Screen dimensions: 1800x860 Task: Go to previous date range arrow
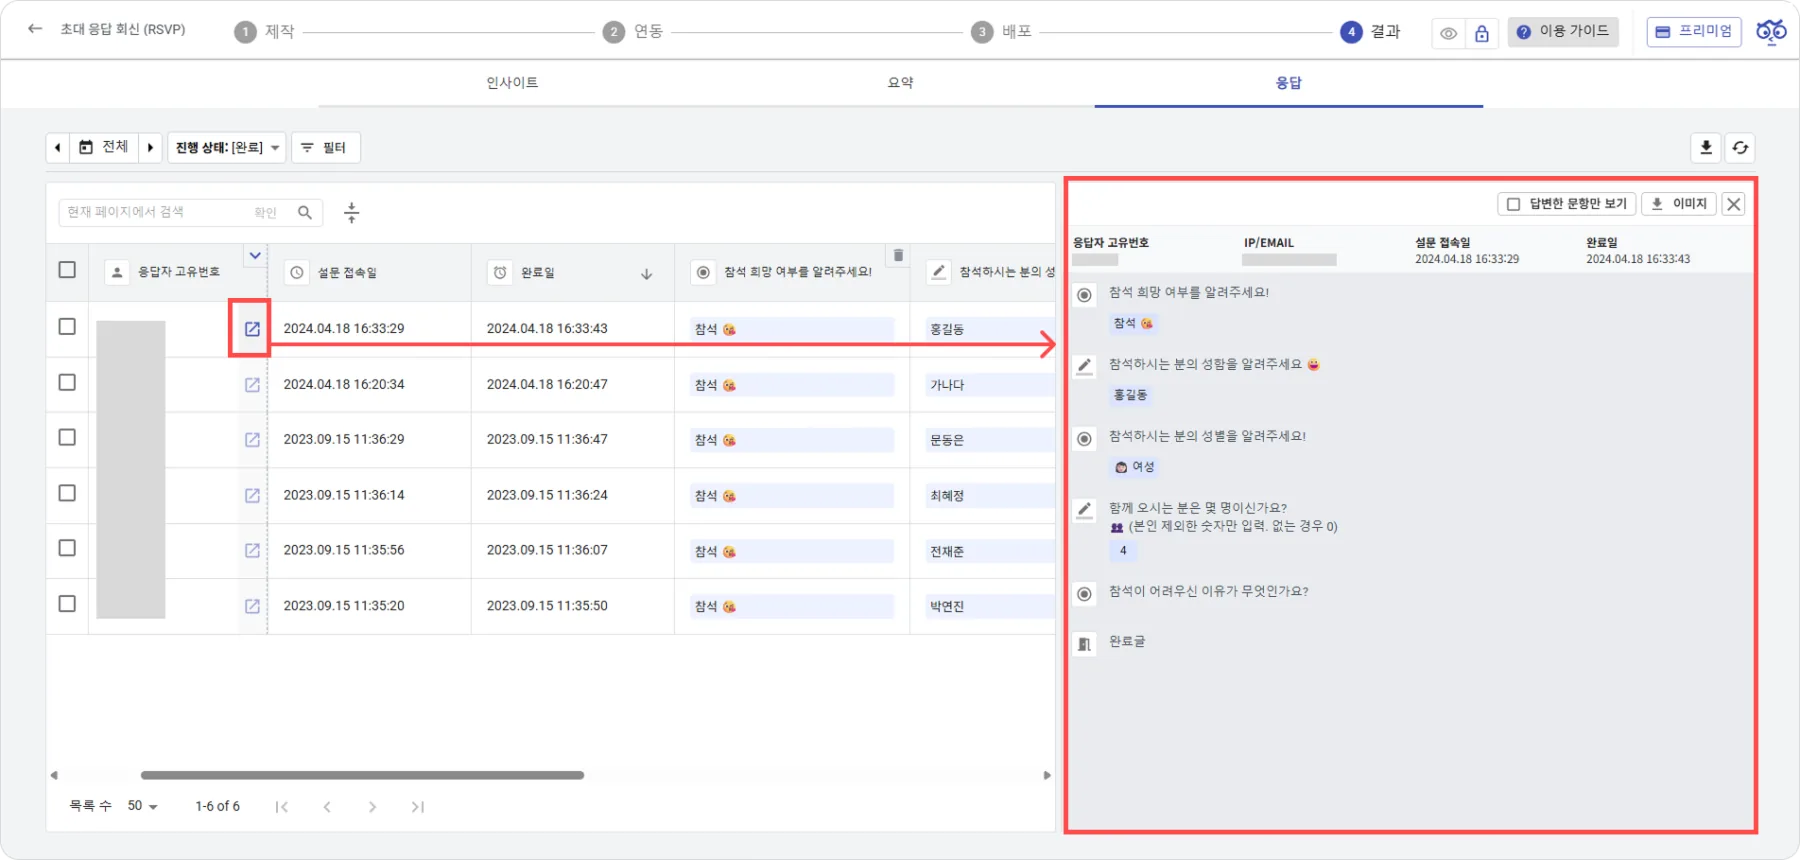(58, 148)
